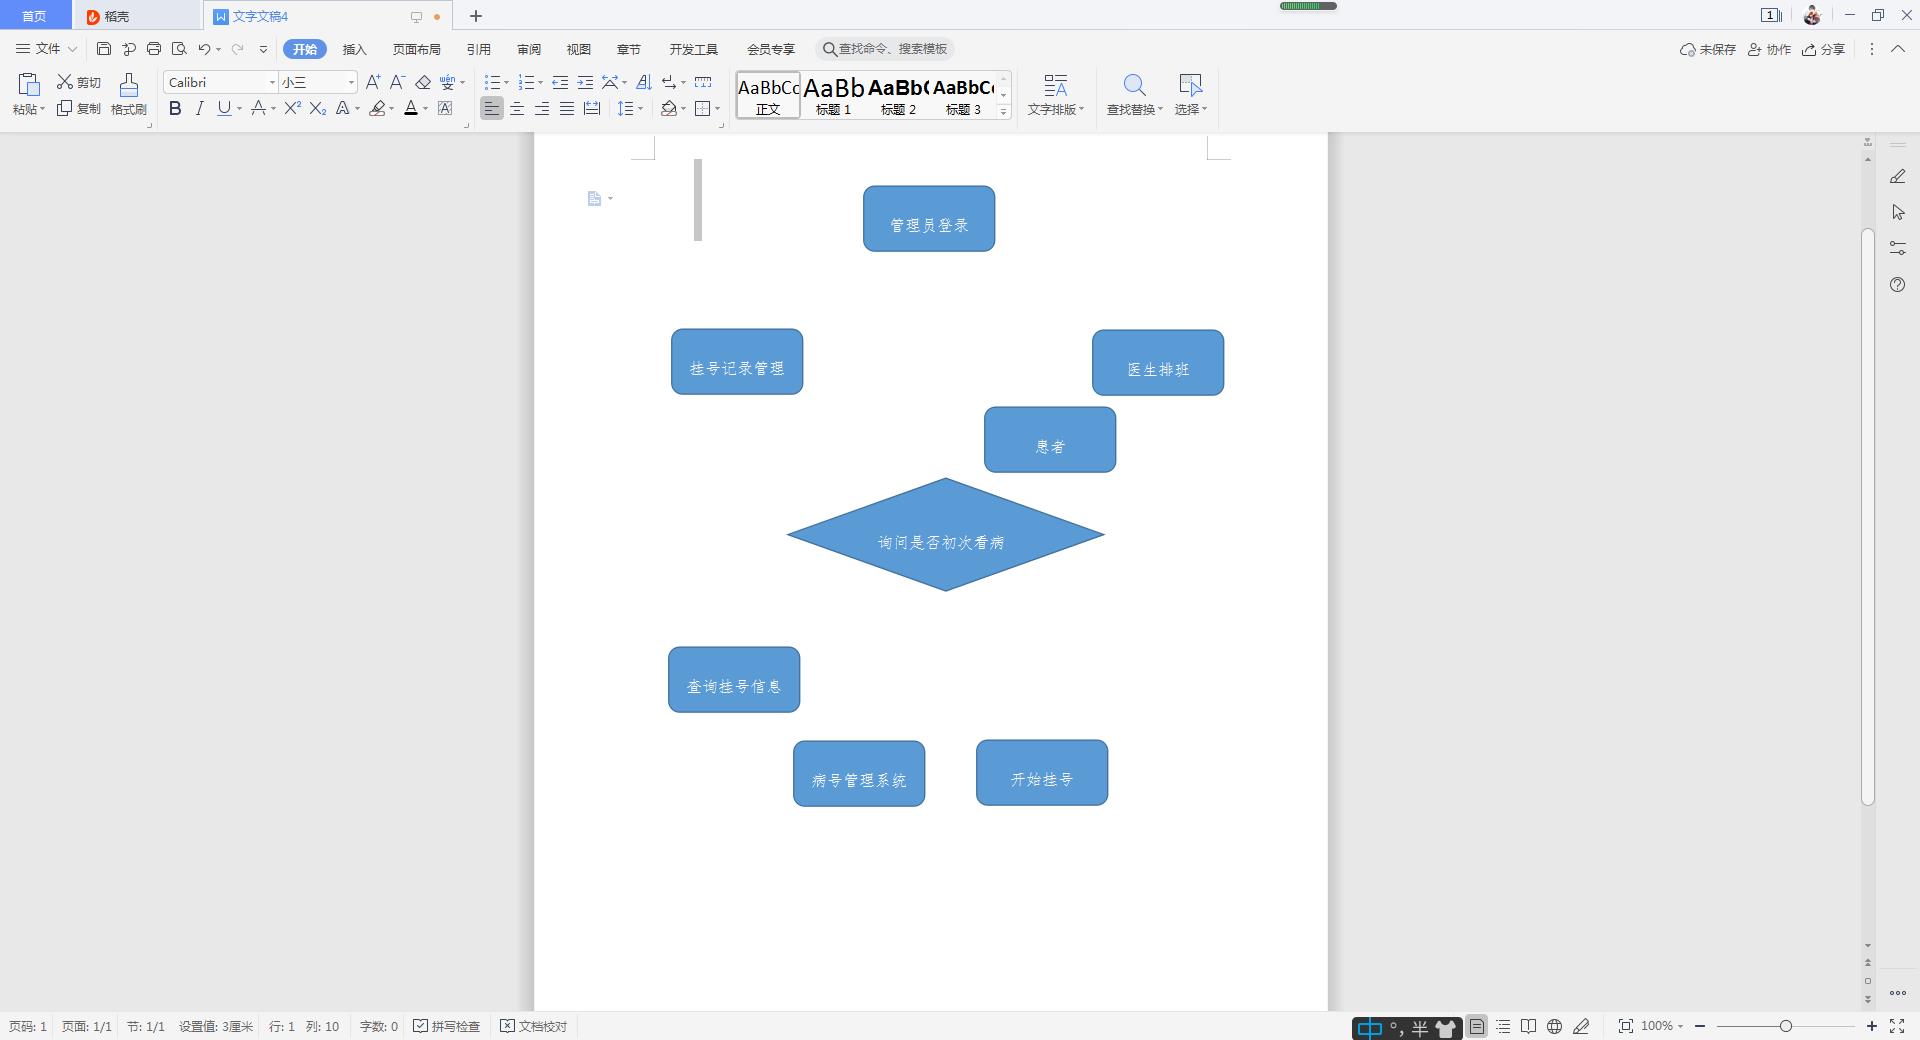Center align the paragraph
The width and height of the screenshot is (1920, 1040).
click(x=517, y=109)
